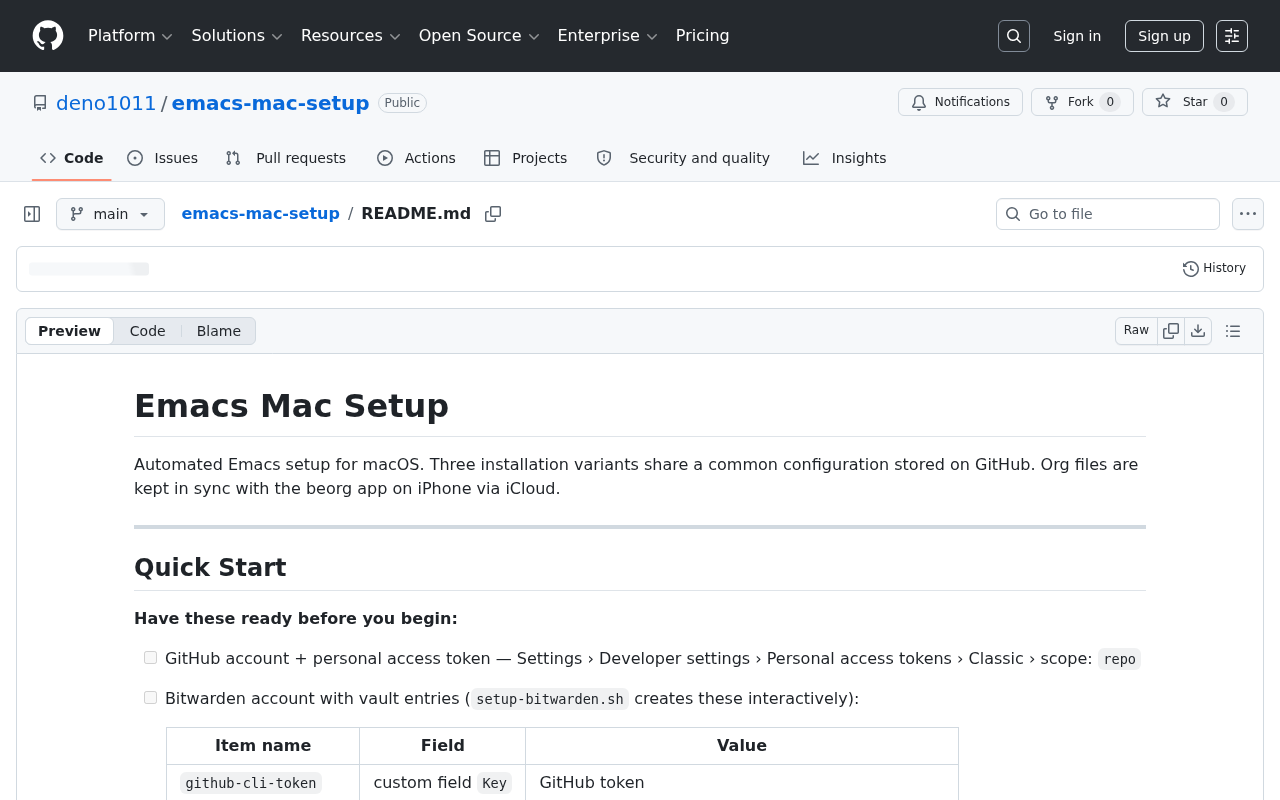Click the Quick Start heading
This screenshot has width=1280, height=800.
210,568
